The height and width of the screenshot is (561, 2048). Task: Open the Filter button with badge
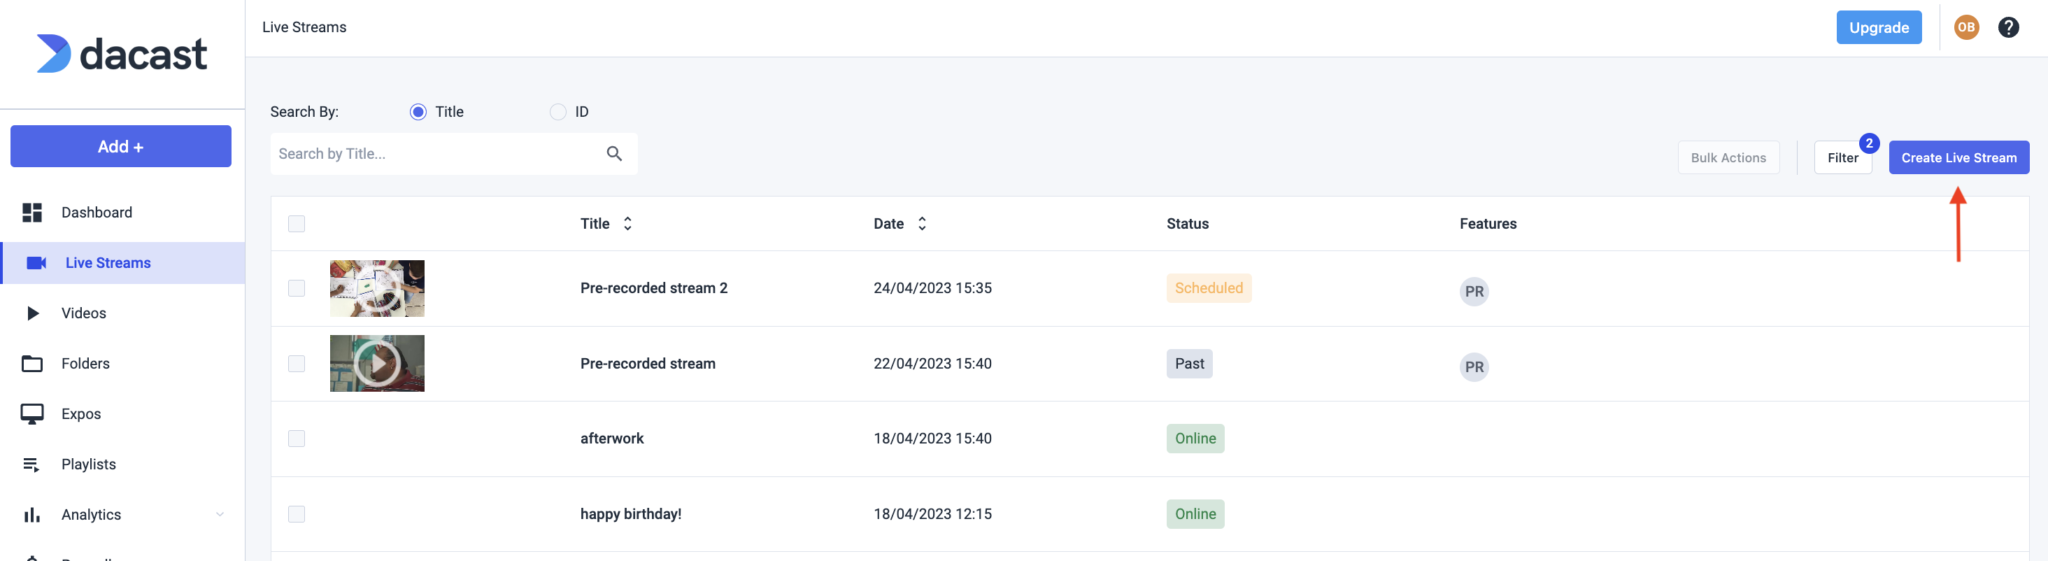(x=1842, y=158)
